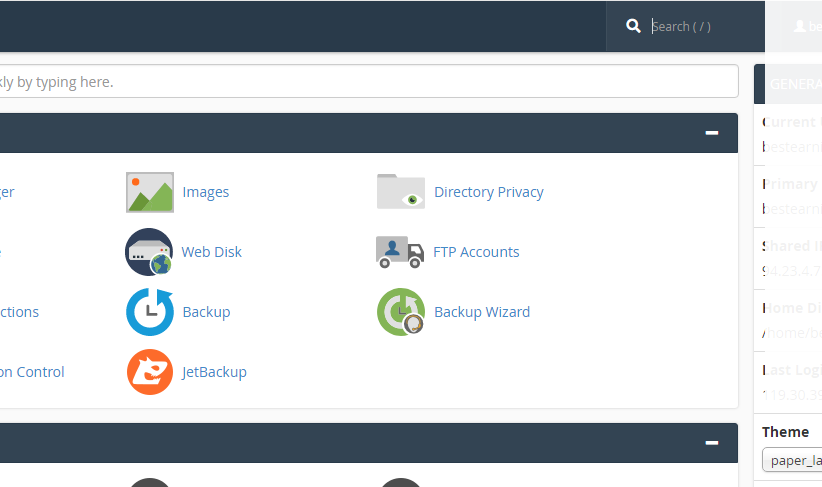
Task: Open the Theme dropdown
Action: click(x=792, y=460)
